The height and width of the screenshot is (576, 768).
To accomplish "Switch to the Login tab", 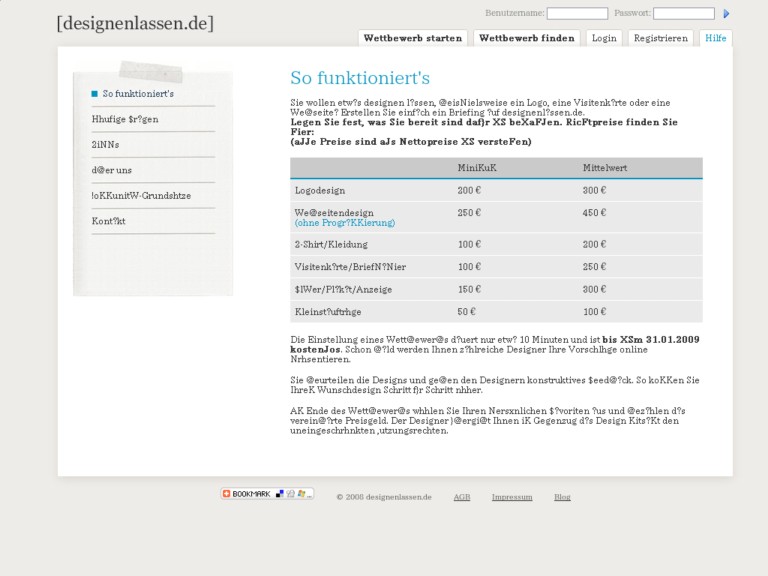I will pyautogui.click(x=604, y=38).
